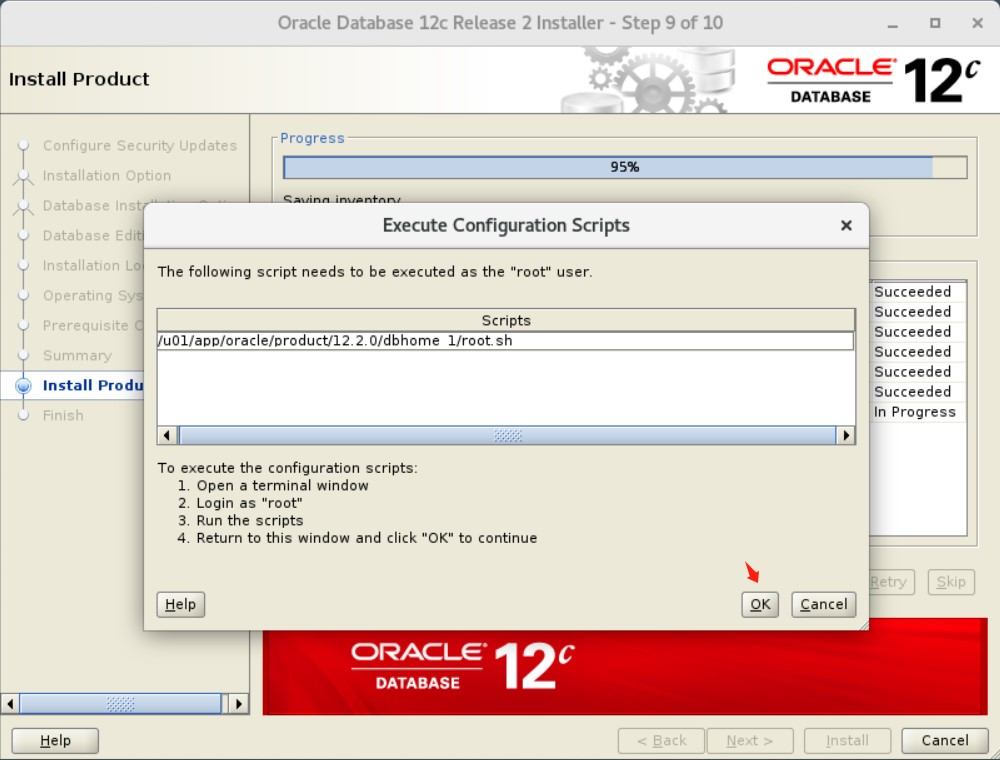The width and height of the screenshot is (1000, 760).
Task: Select the root.sh script row
Action: click(505, 340)
